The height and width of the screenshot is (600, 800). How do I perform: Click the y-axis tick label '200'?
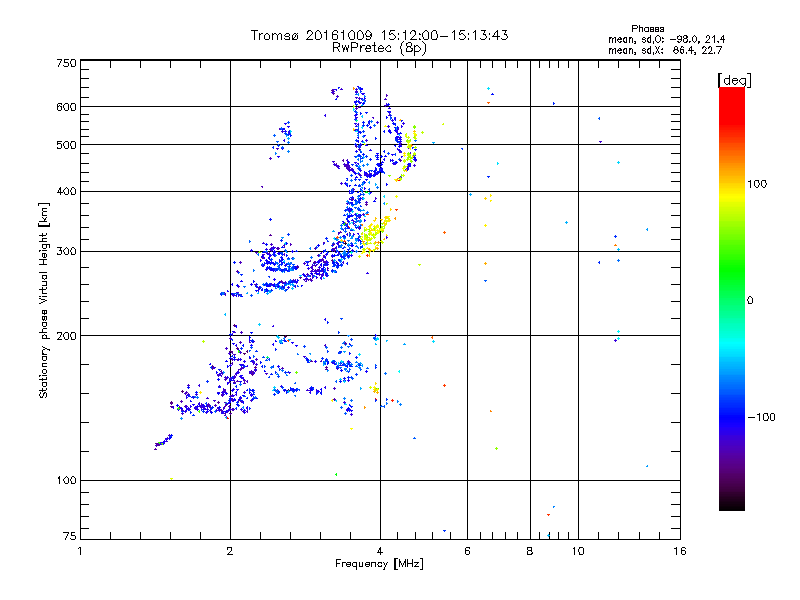(x=66, y=336)
